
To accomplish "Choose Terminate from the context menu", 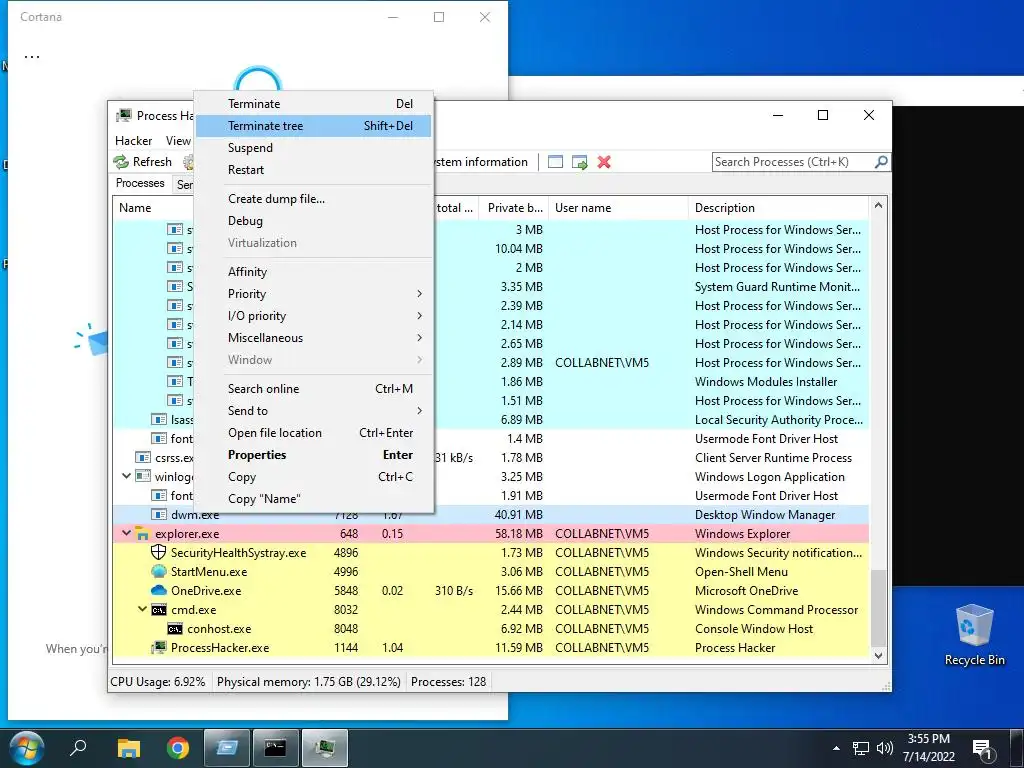I will (313, 104).
